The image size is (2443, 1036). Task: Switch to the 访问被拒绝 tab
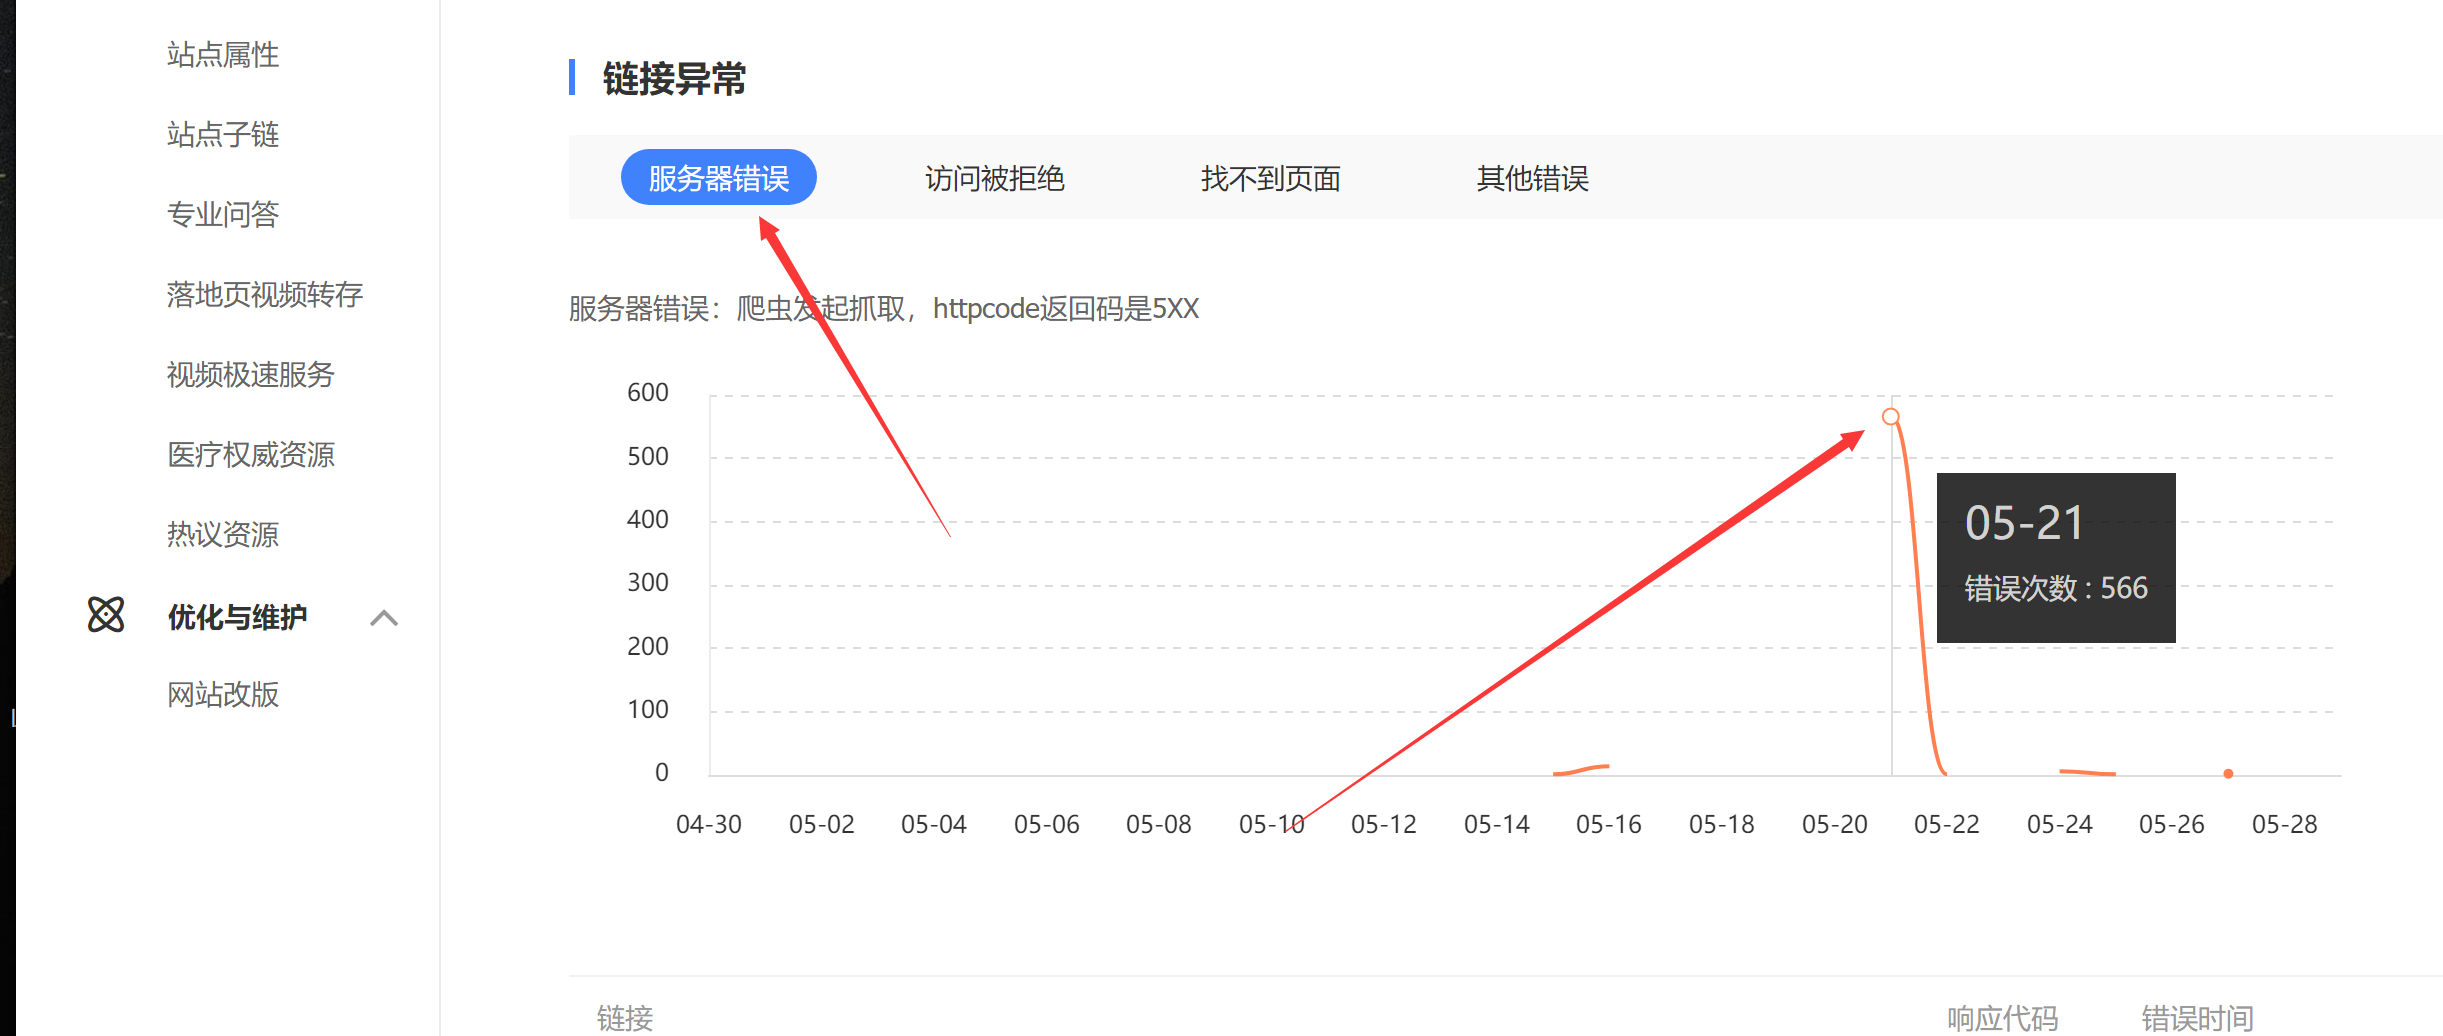[993, 179]
